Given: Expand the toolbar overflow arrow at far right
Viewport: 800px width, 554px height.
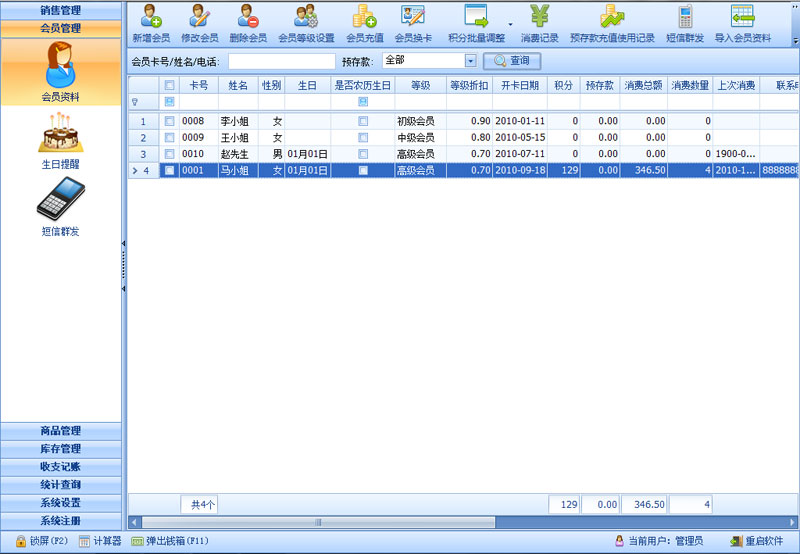Looking at the screenshot, I should (795, 41).
